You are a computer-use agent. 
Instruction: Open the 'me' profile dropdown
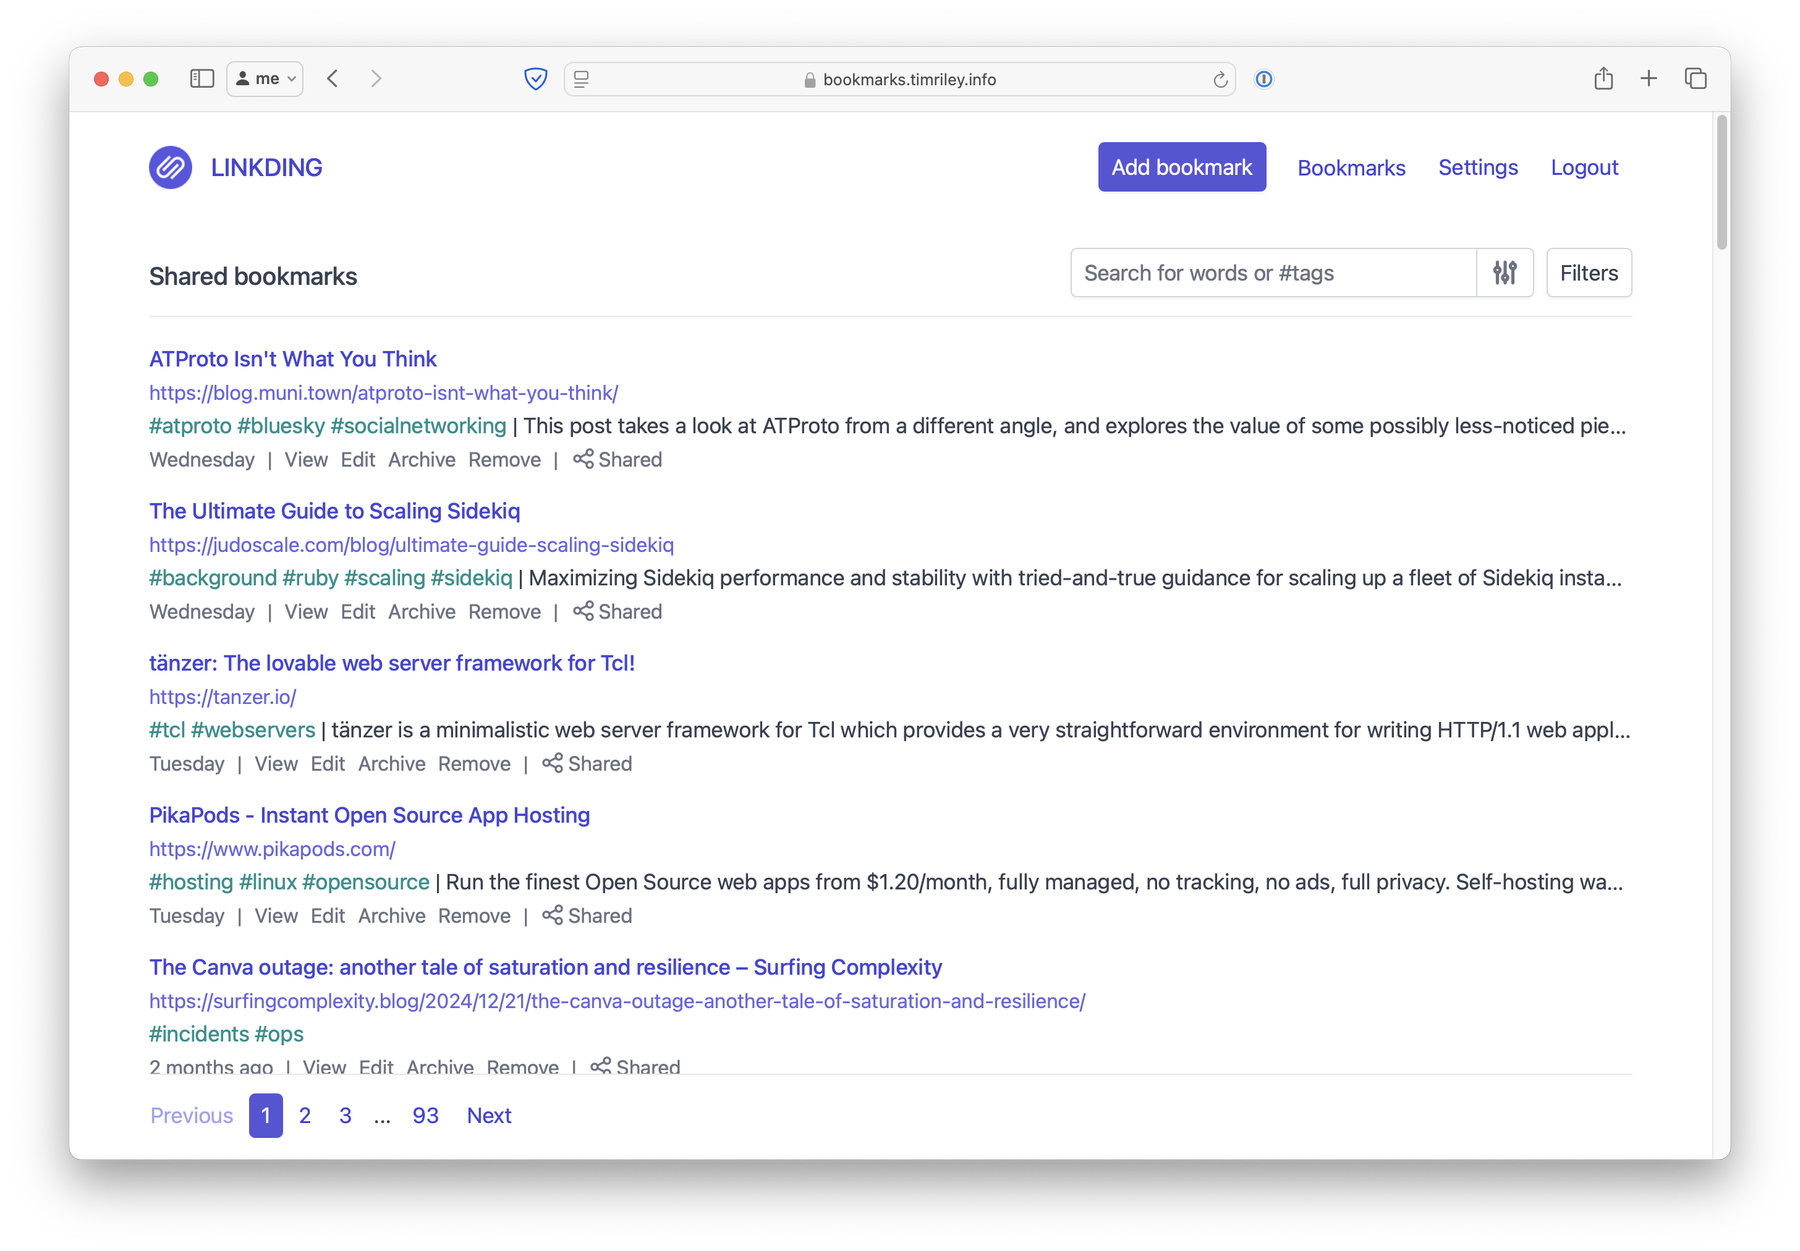265,78
